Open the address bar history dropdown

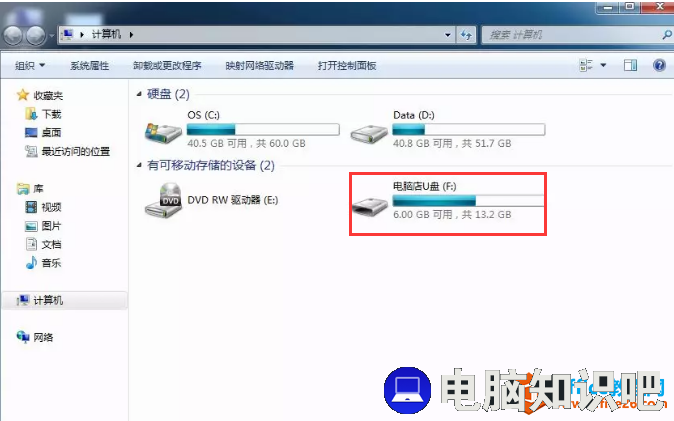tap(447, 35)
